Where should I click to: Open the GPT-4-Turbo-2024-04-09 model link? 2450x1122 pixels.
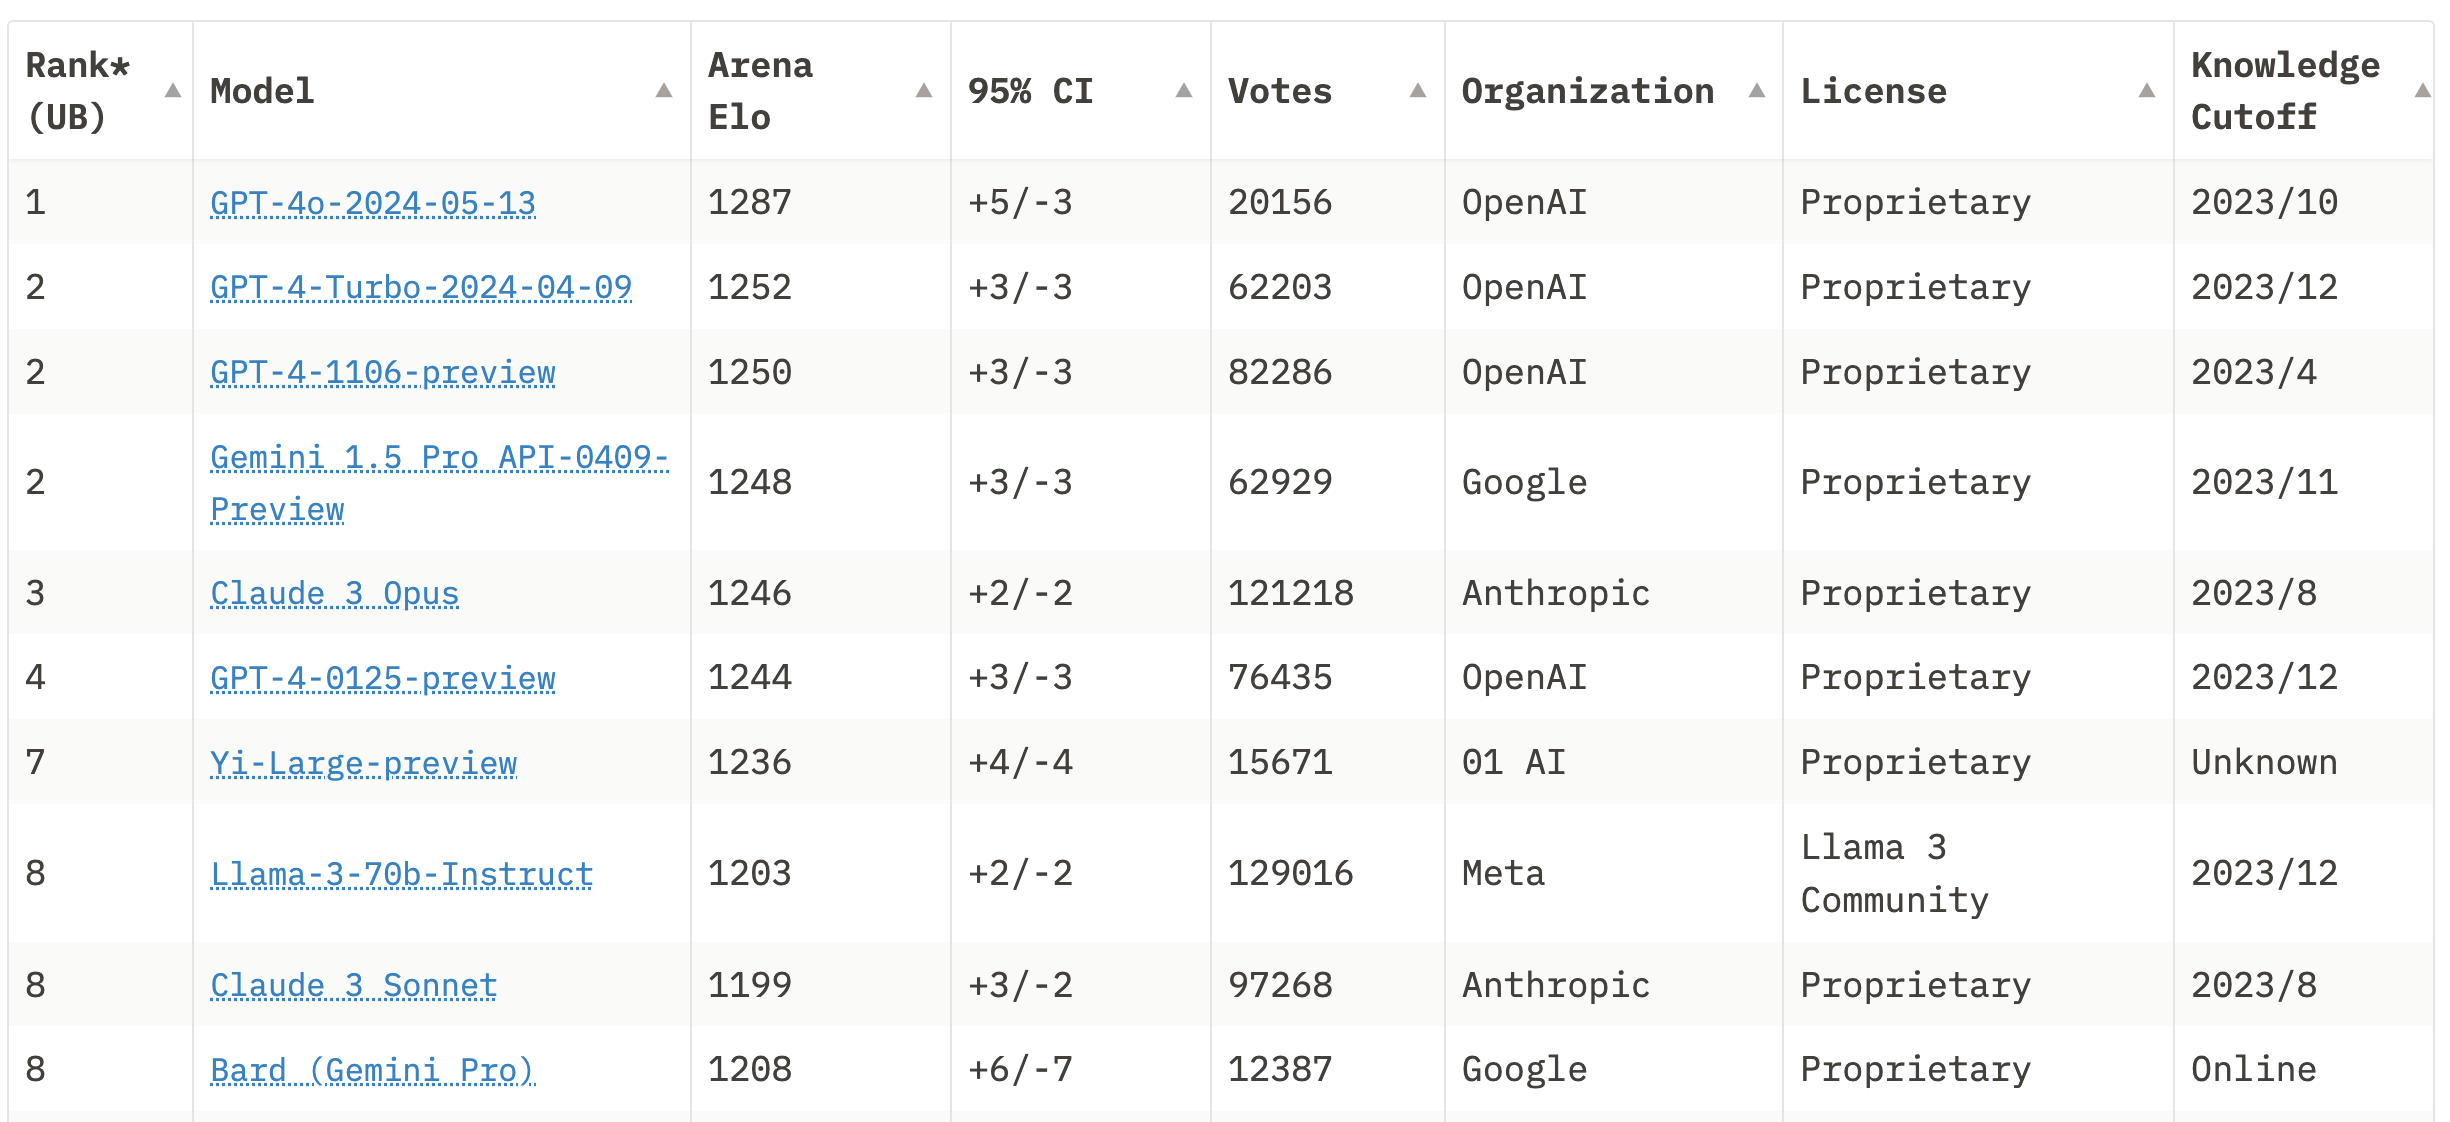(x=420, y=287)
